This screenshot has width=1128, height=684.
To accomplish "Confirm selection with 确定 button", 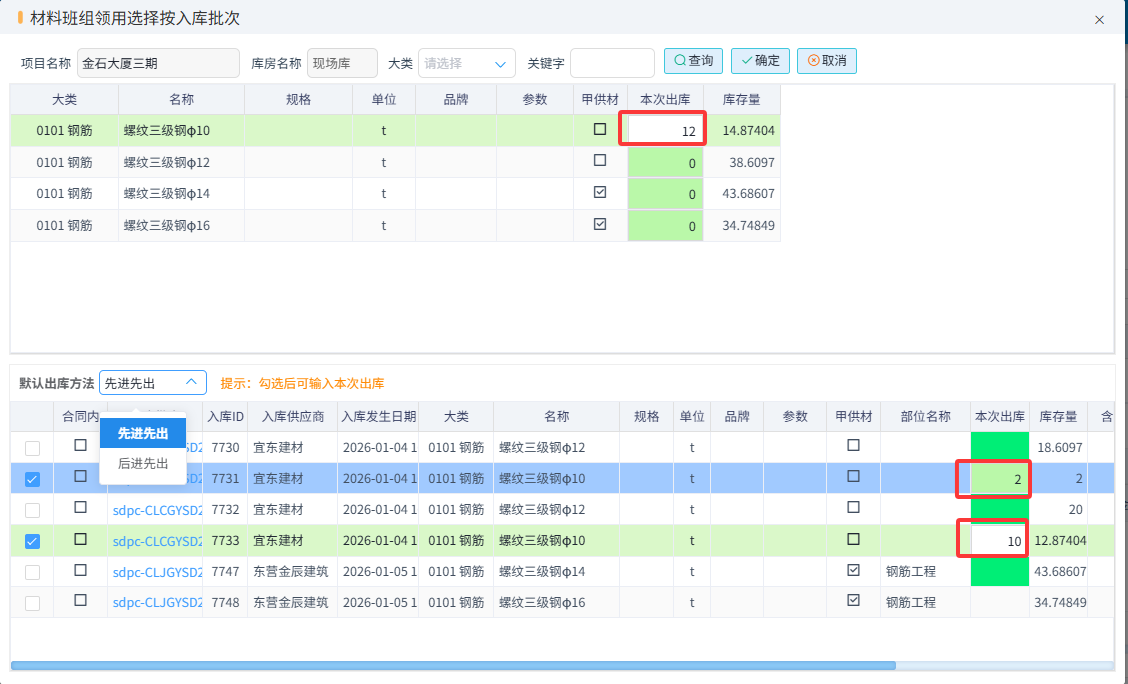I will tap(760, 61).
